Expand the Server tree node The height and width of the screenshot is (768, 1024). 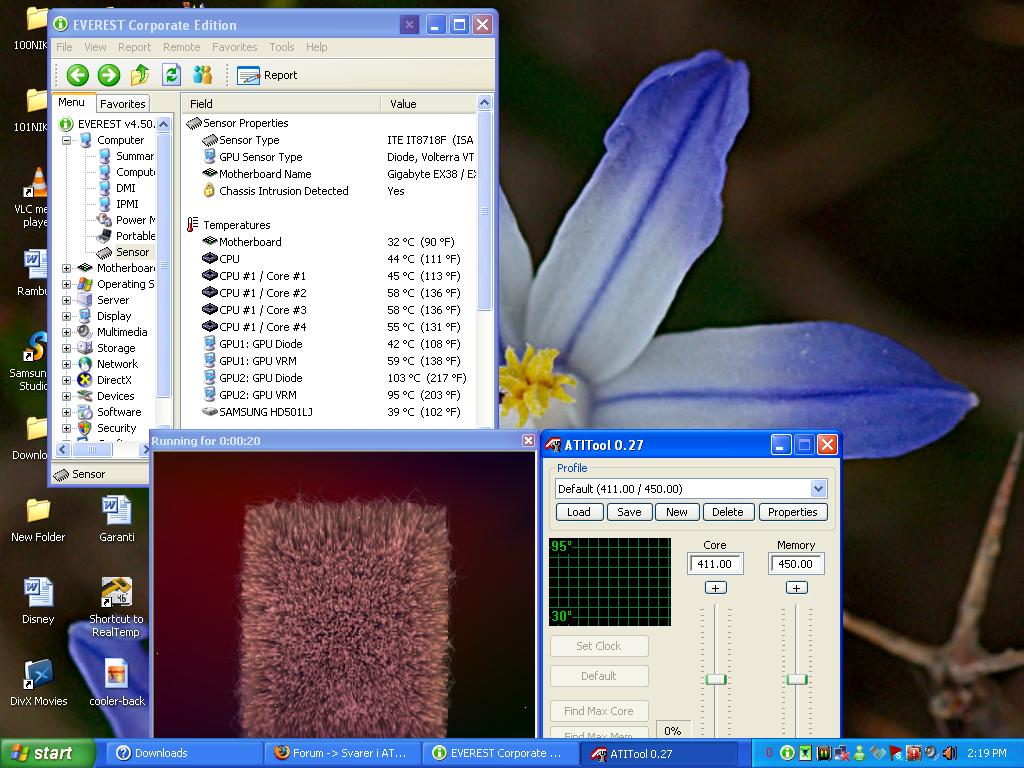[67, 300]
